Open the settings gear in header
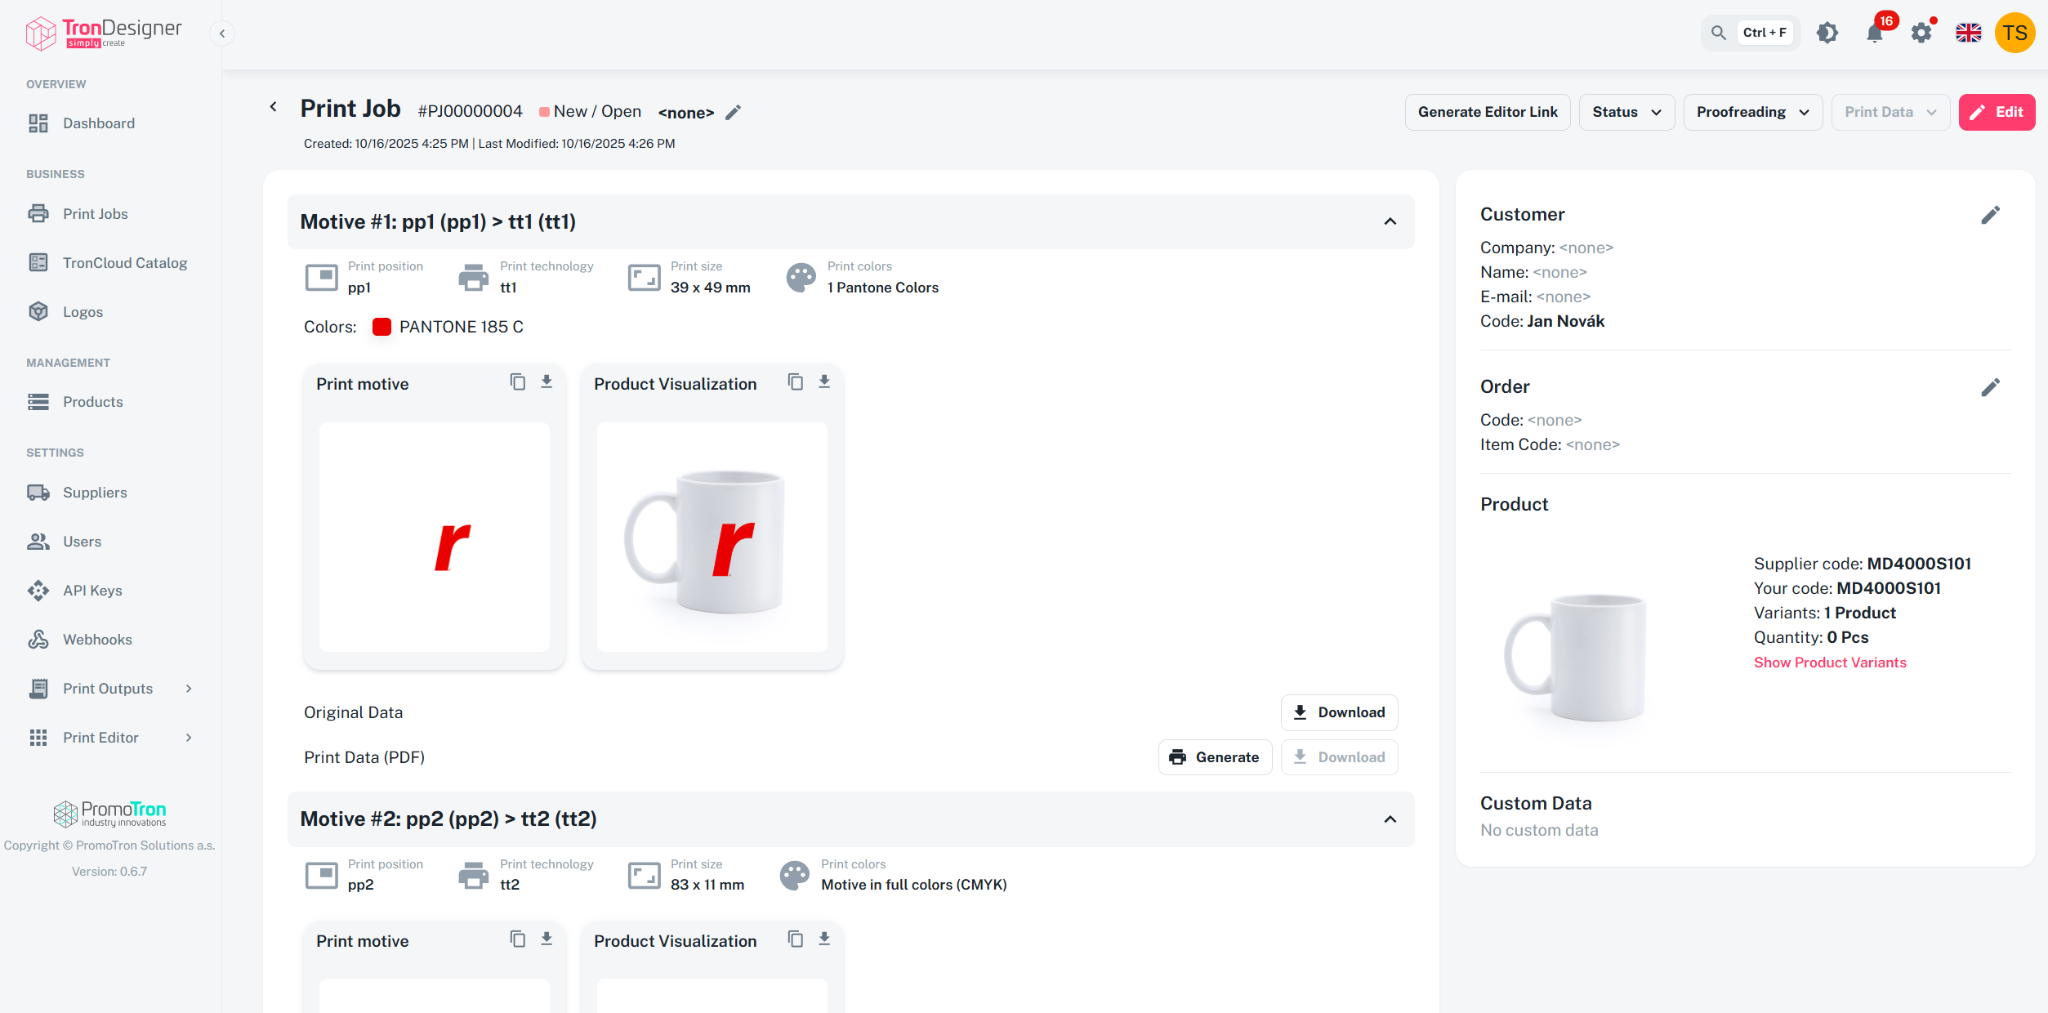Image resolution: width=2048 pixels, height=1013 pixels. [x=1921, y=33]
